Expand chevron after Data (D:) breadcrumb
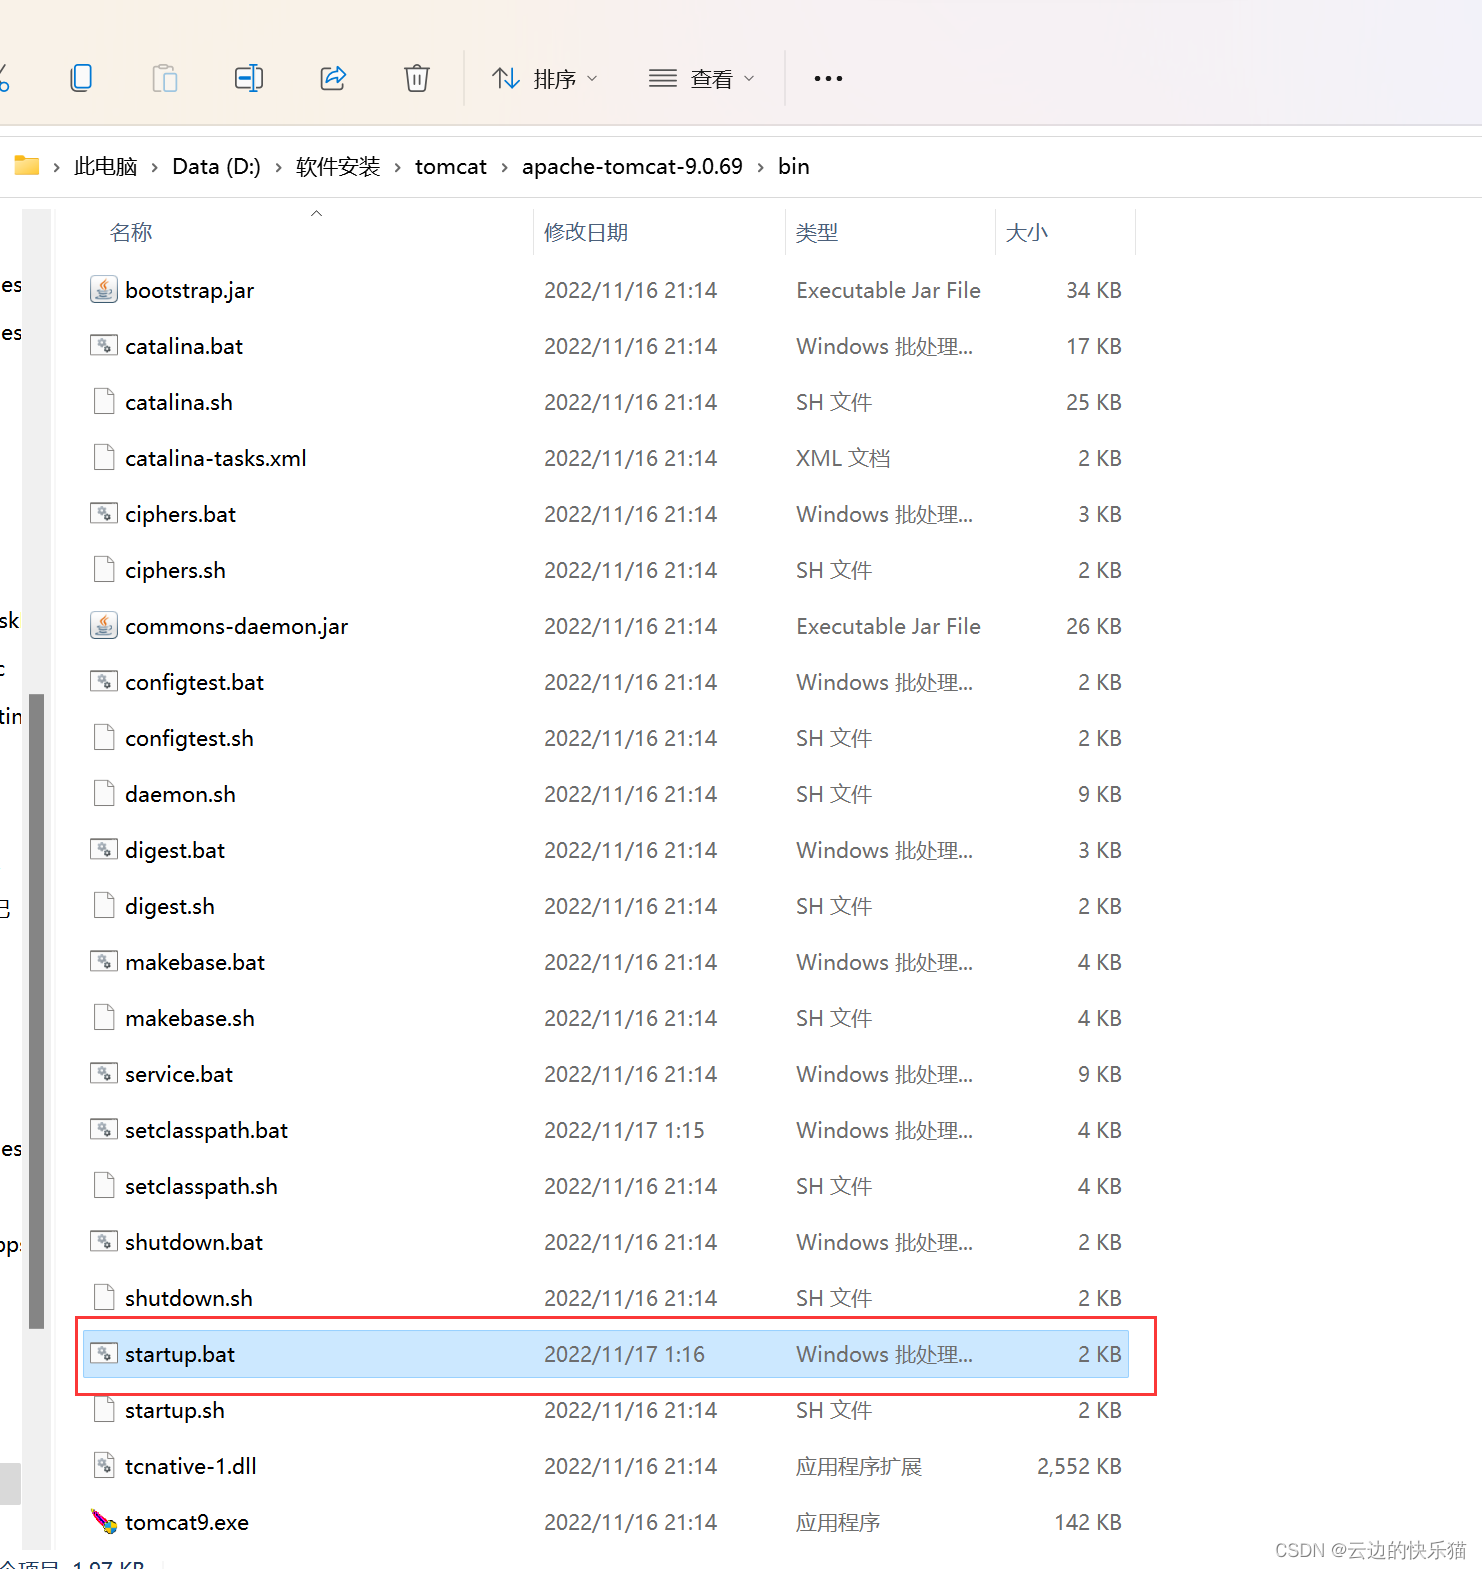The height and width of the screenshot is (1569, 1482). (278, 168)
